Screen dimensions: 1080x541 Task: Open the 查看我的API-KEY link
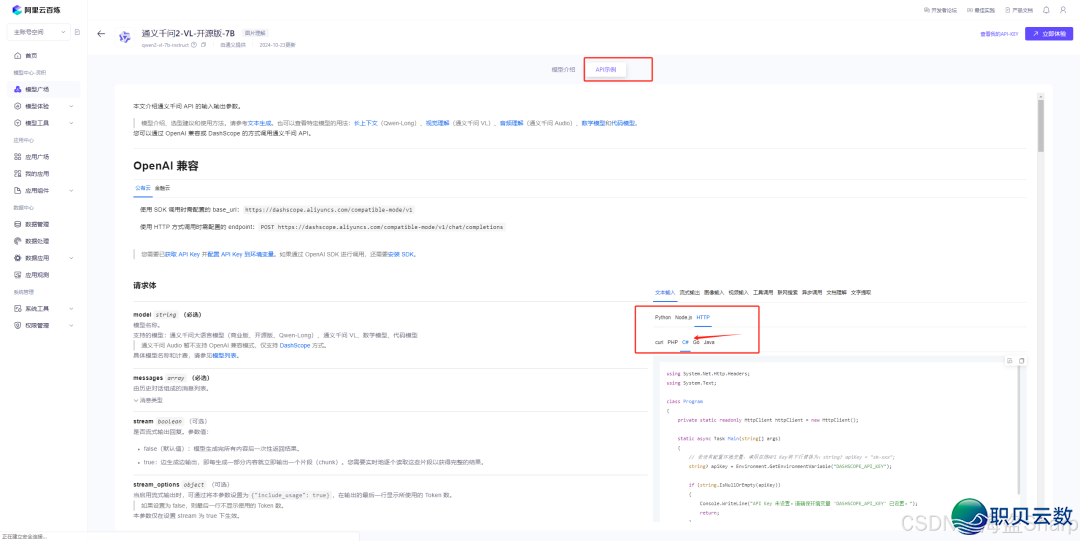999,34
